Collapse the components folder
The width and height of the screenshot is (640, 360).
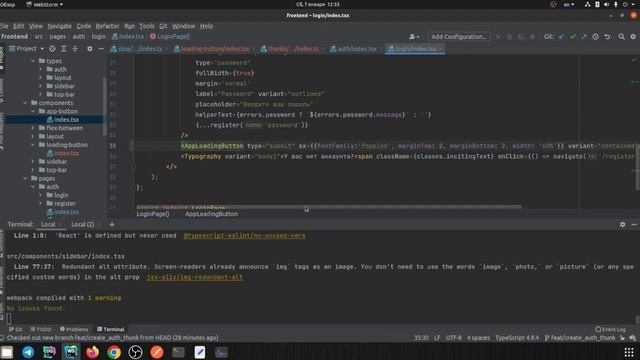click(25, 103)
